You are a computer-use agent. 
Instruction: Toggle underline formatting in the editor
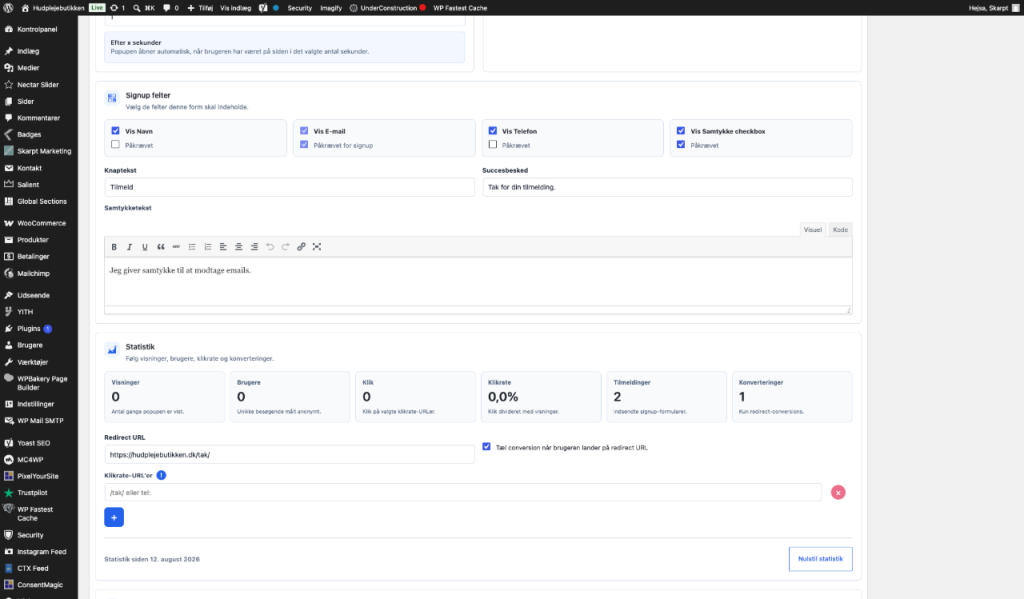[145, 247]
